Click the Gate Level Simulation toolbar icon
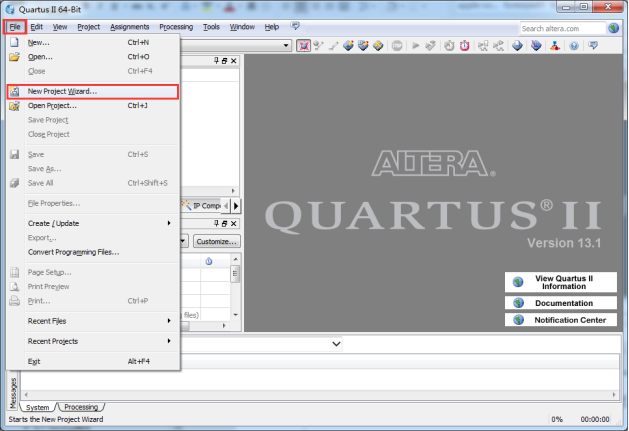 (499, 46)
